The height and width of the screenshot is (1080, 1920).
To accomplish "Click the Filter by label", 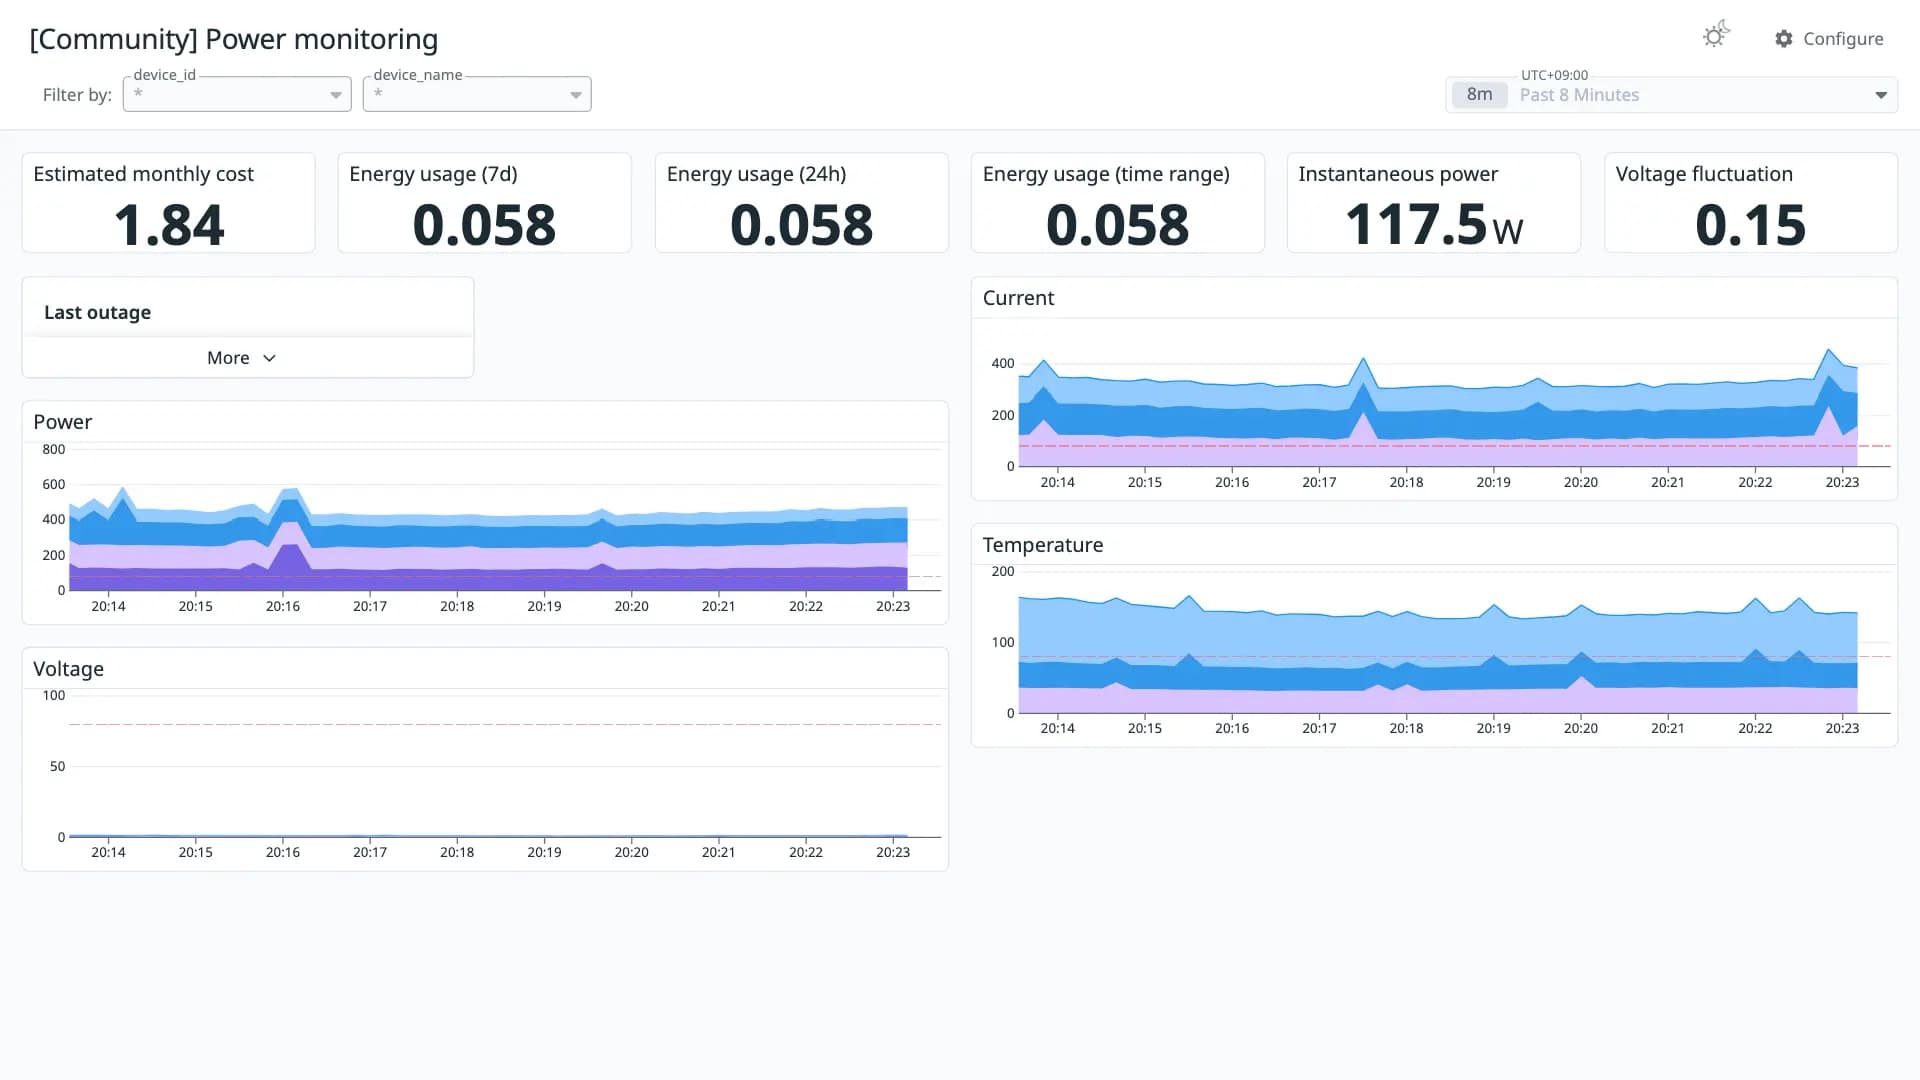I will tap(77, 95).
